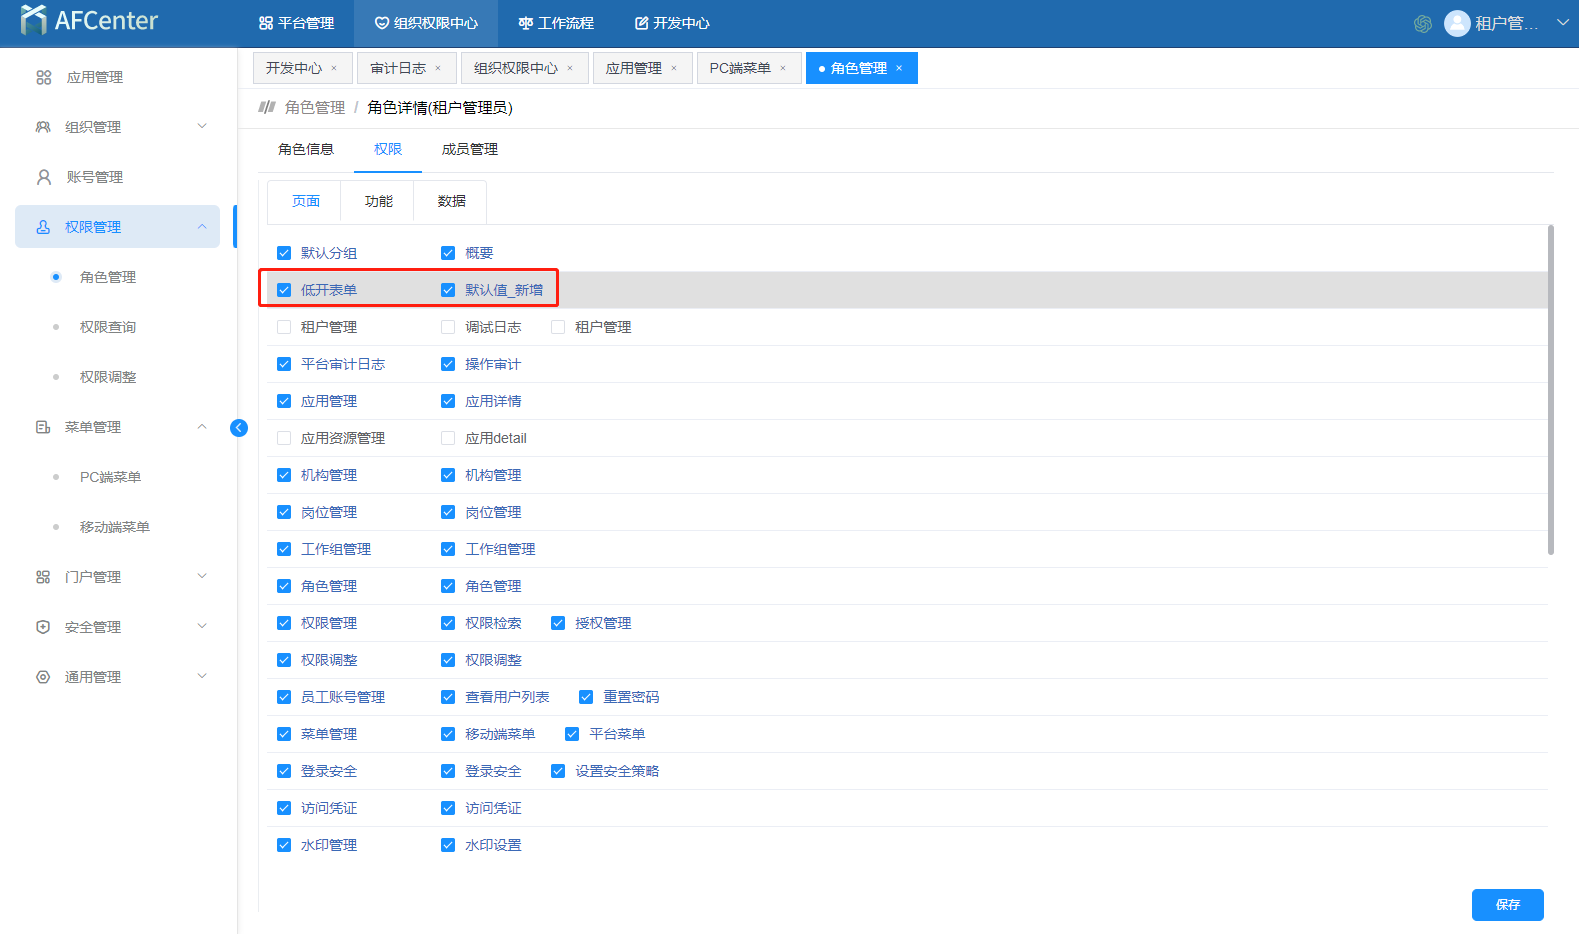The image size is (1579, 934).
Task: Click the 账号管理 user icon in sidebar
Action: tap(44, 177)
